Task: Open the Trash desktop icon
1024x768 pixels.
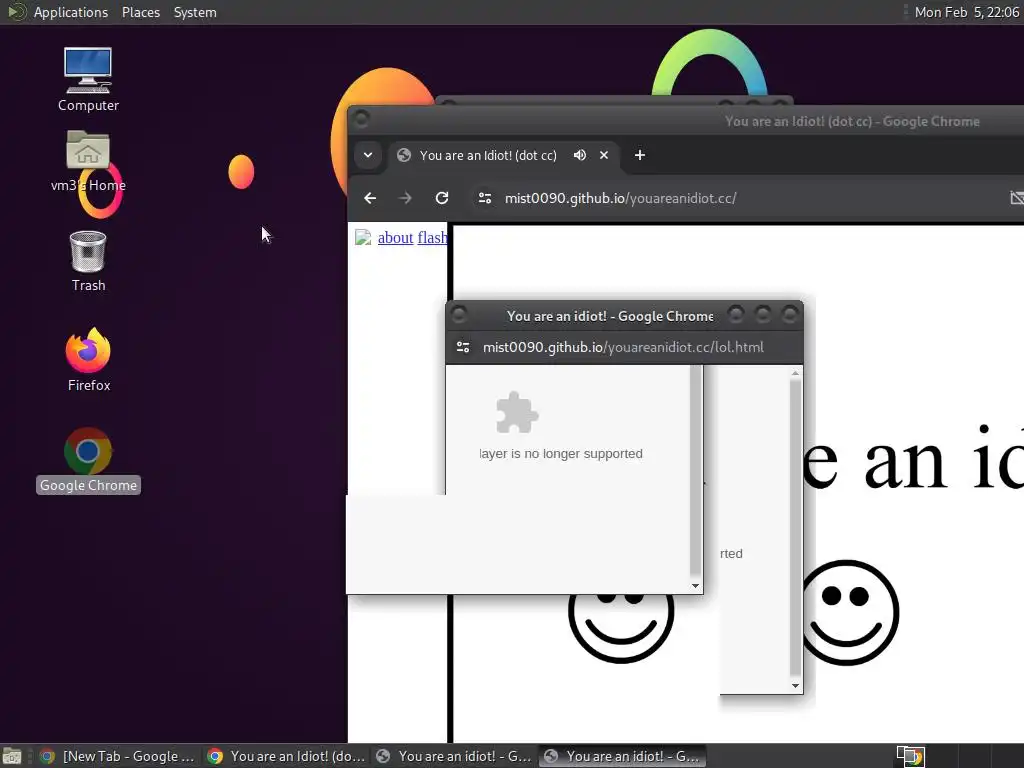Action: 88,261
